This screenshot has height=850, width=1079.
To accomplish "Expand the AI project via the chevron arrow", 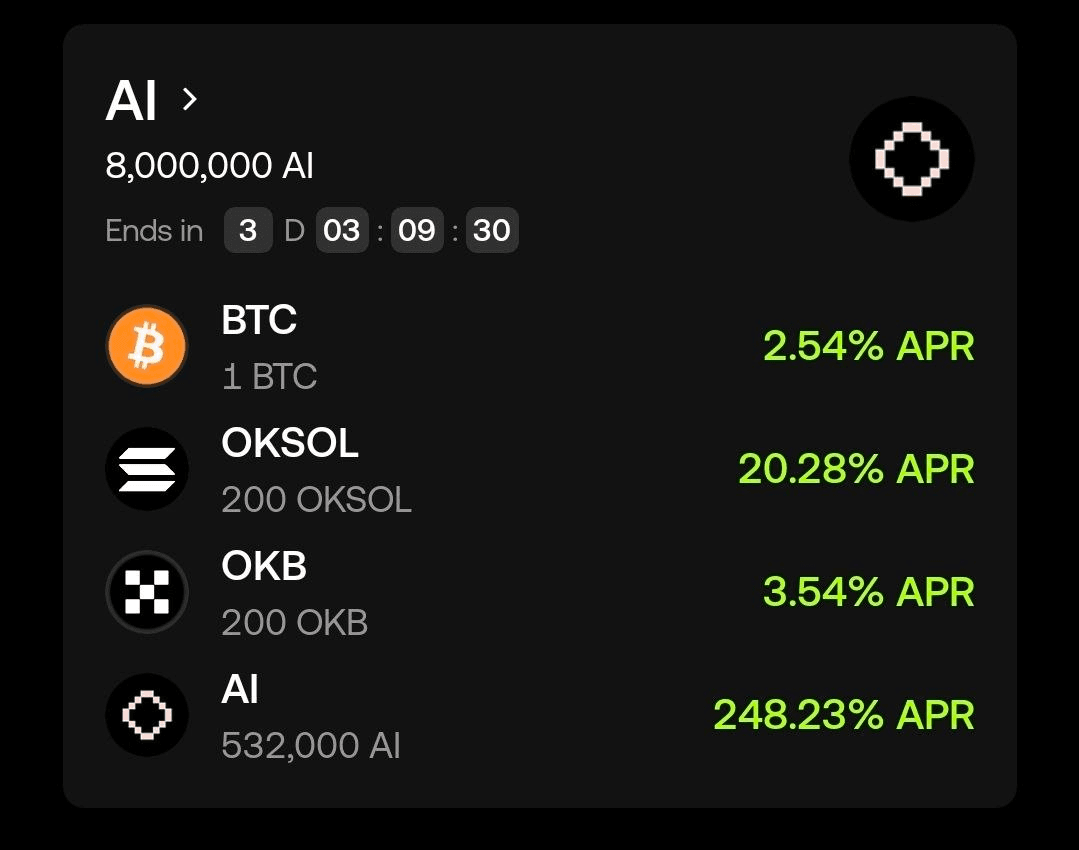I will point(190,99).
